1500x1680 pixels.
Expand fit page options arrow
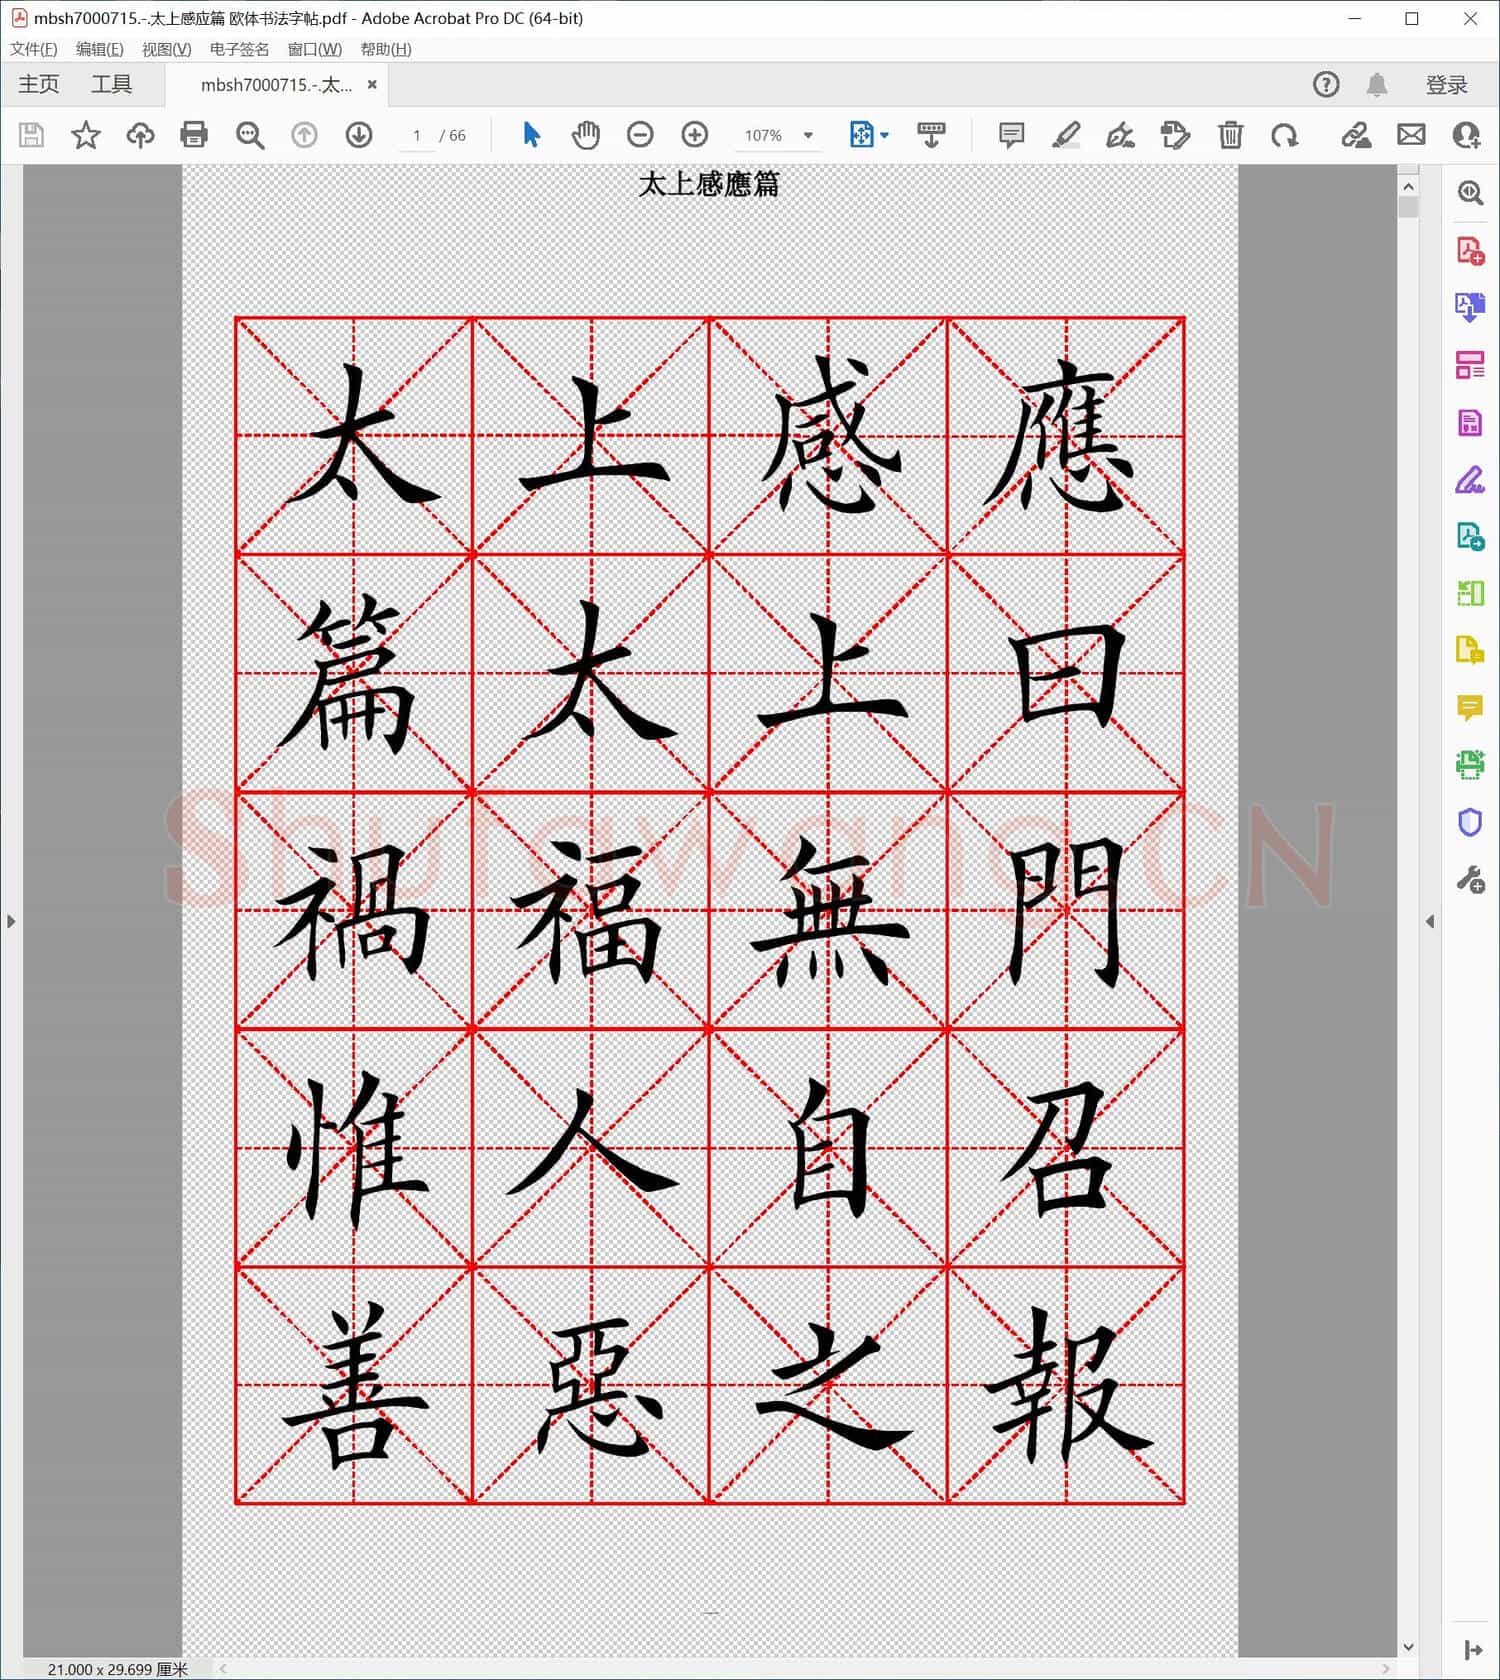point(884,135)
